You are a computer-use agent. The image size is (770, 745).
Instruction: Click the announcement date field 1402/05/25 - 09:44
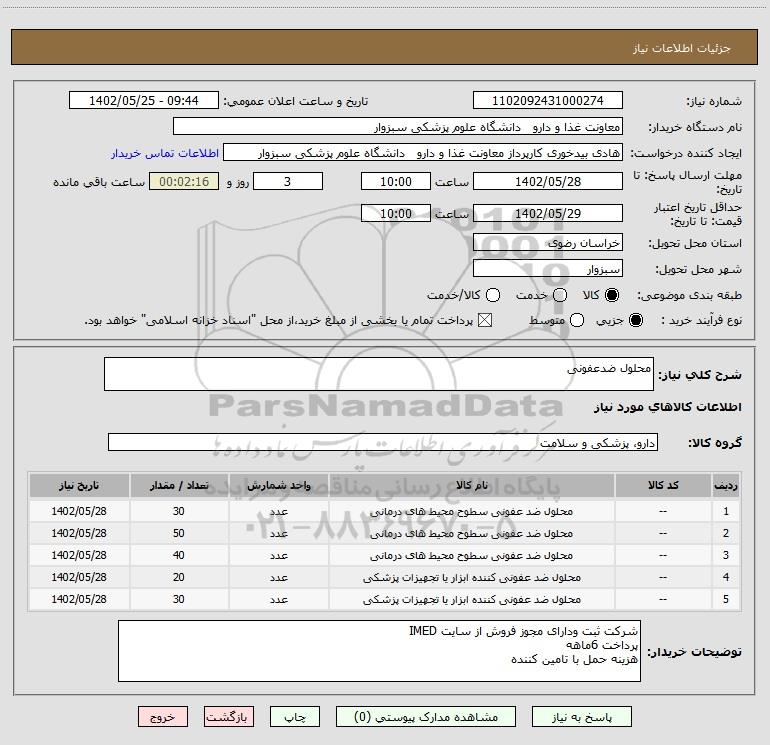[x=143, y=101]
